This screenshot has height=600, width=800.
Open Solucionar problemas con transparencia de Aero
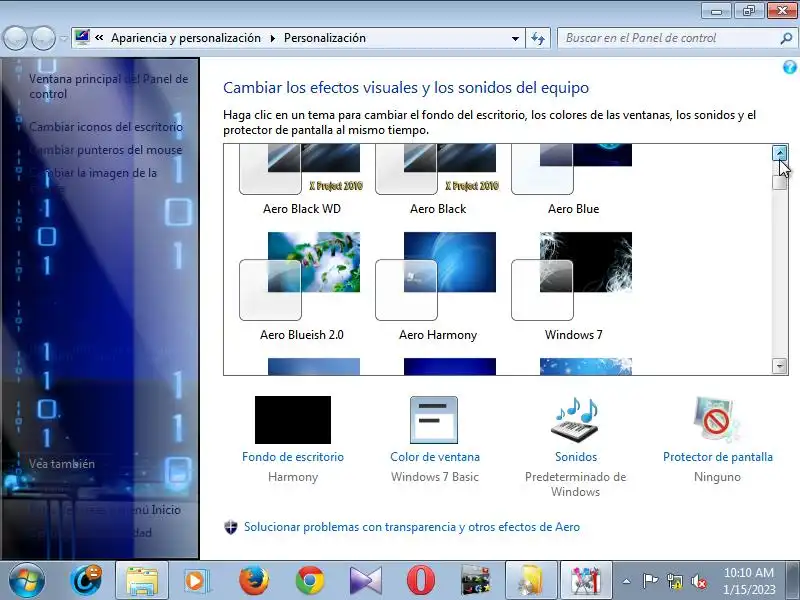point(411,527)
